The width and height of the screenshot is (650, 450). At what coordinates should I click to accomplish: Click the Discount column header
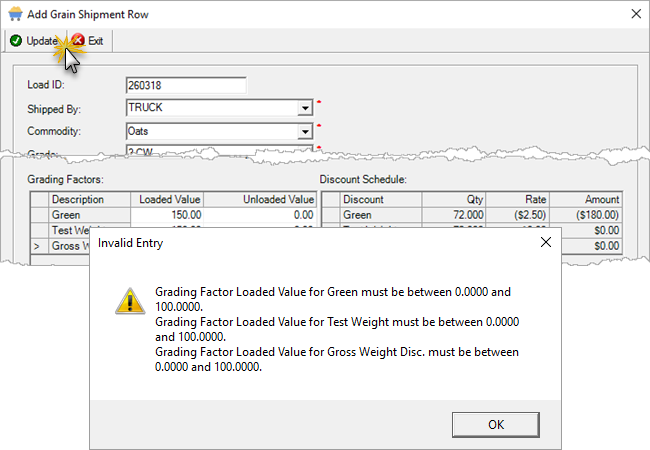381,199
